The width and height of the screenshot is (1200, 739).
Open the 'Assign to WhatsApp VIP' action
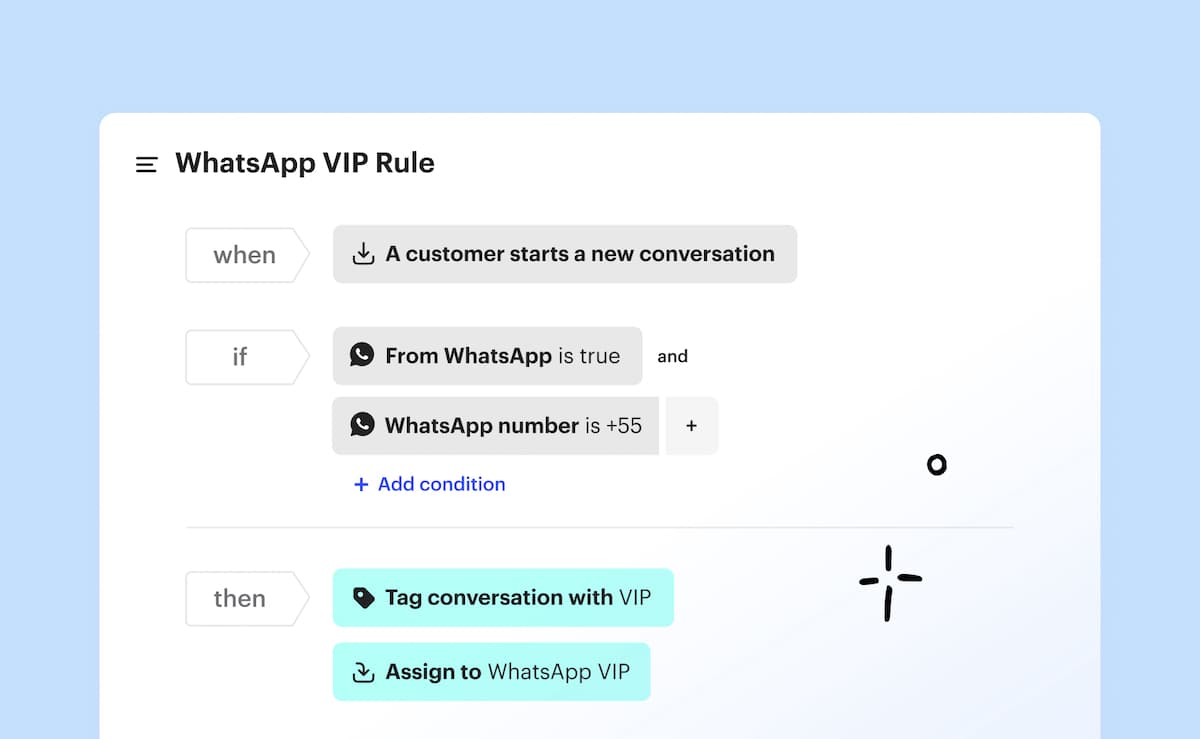click(507, 672)
